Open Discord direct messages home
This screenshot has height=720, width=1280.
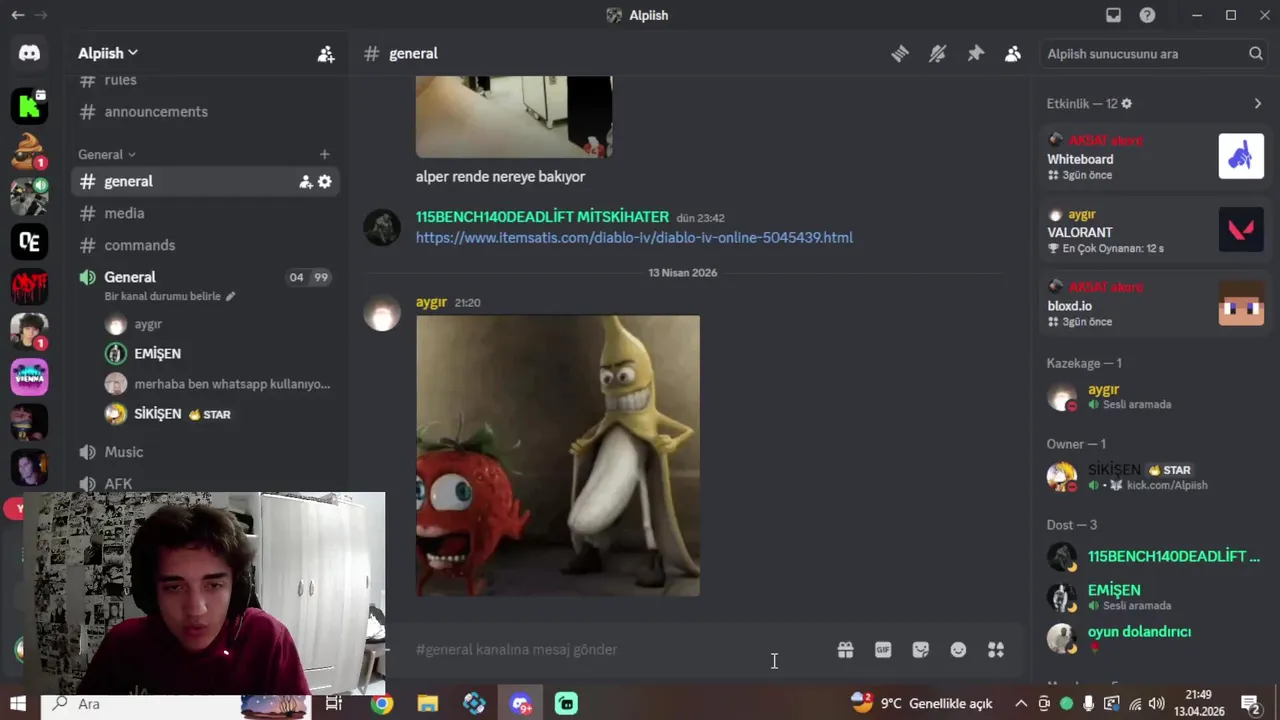(x=29, y=53)
